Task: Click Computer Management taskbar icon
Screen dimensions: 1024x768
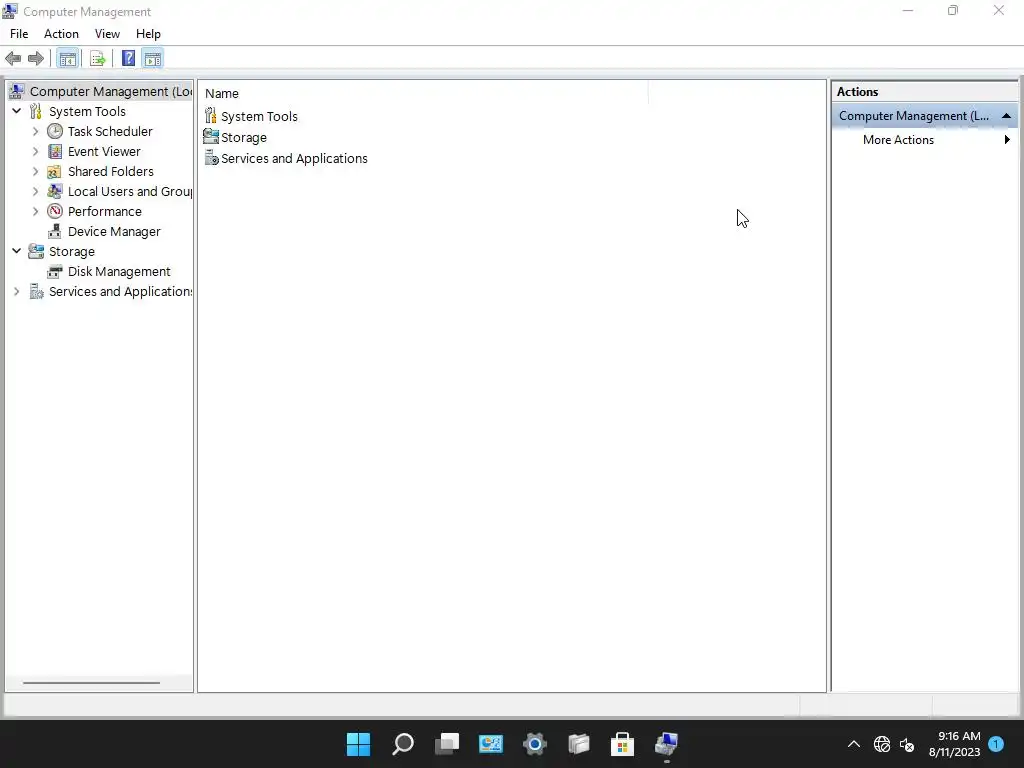Action: pyautogui.click(x=666, y=744)
